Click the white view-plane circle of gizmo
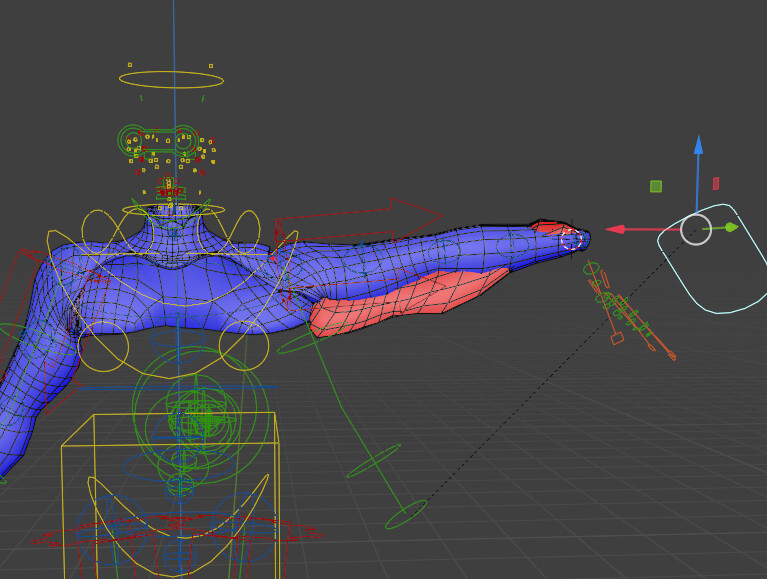The image size is (767, 579). point(696,229)
